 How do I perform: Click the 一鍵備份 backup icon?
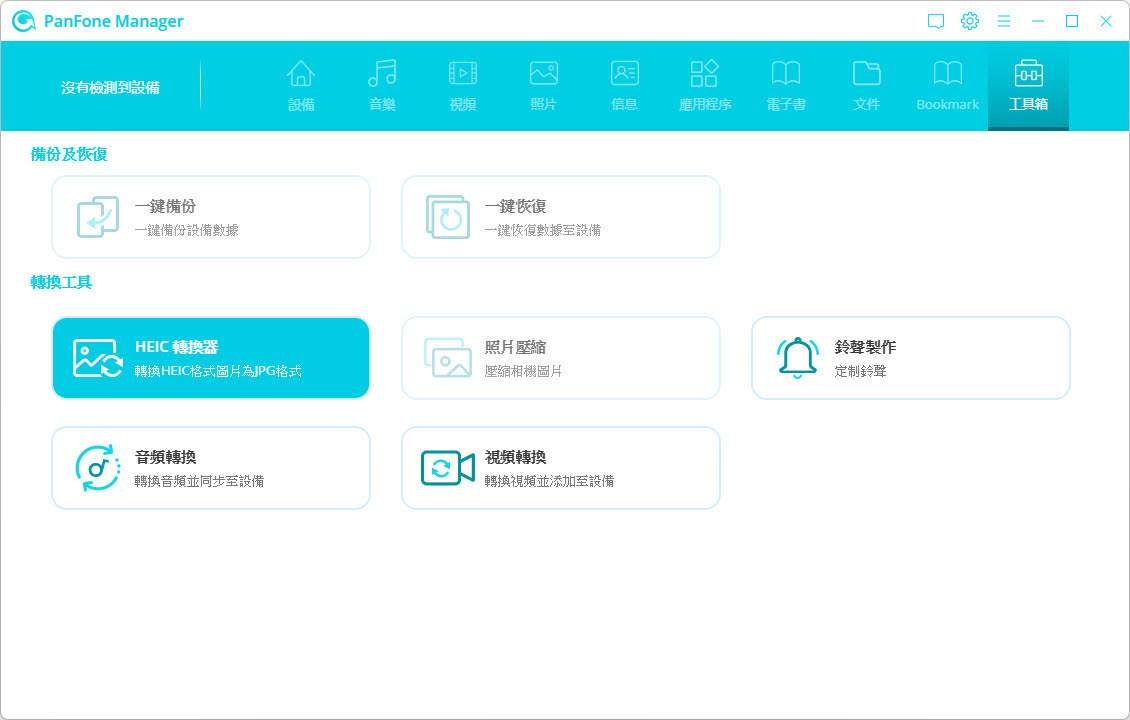(x=98, y=217)
